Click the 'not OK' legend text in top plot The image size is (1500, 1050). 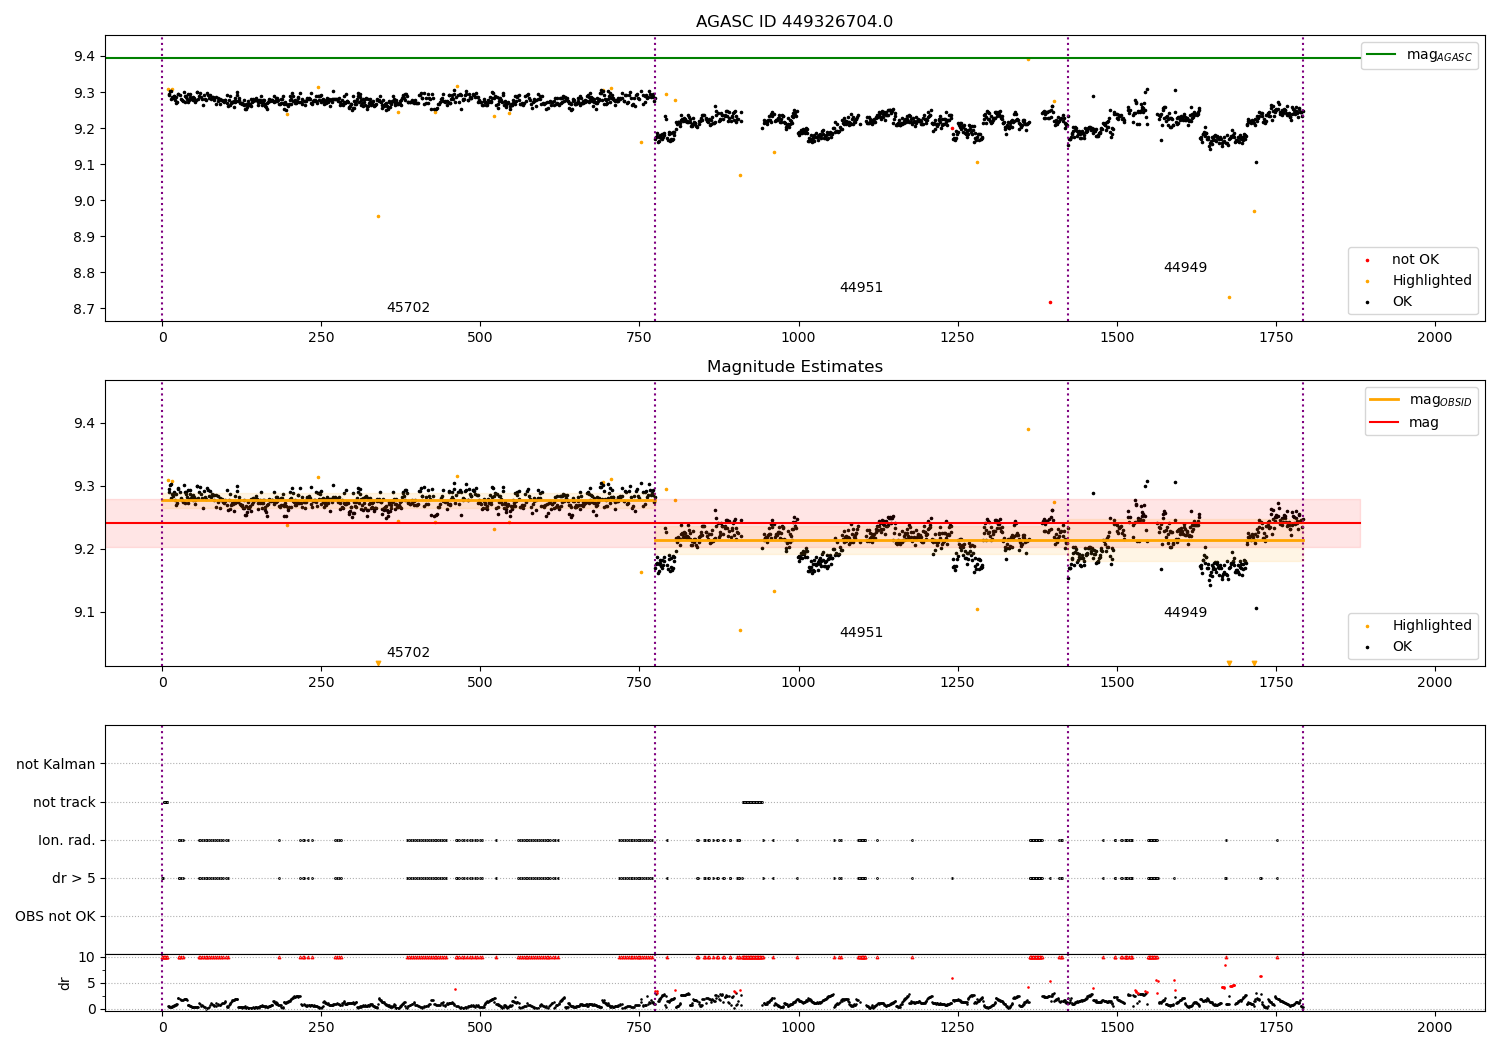pos(1415,260)
